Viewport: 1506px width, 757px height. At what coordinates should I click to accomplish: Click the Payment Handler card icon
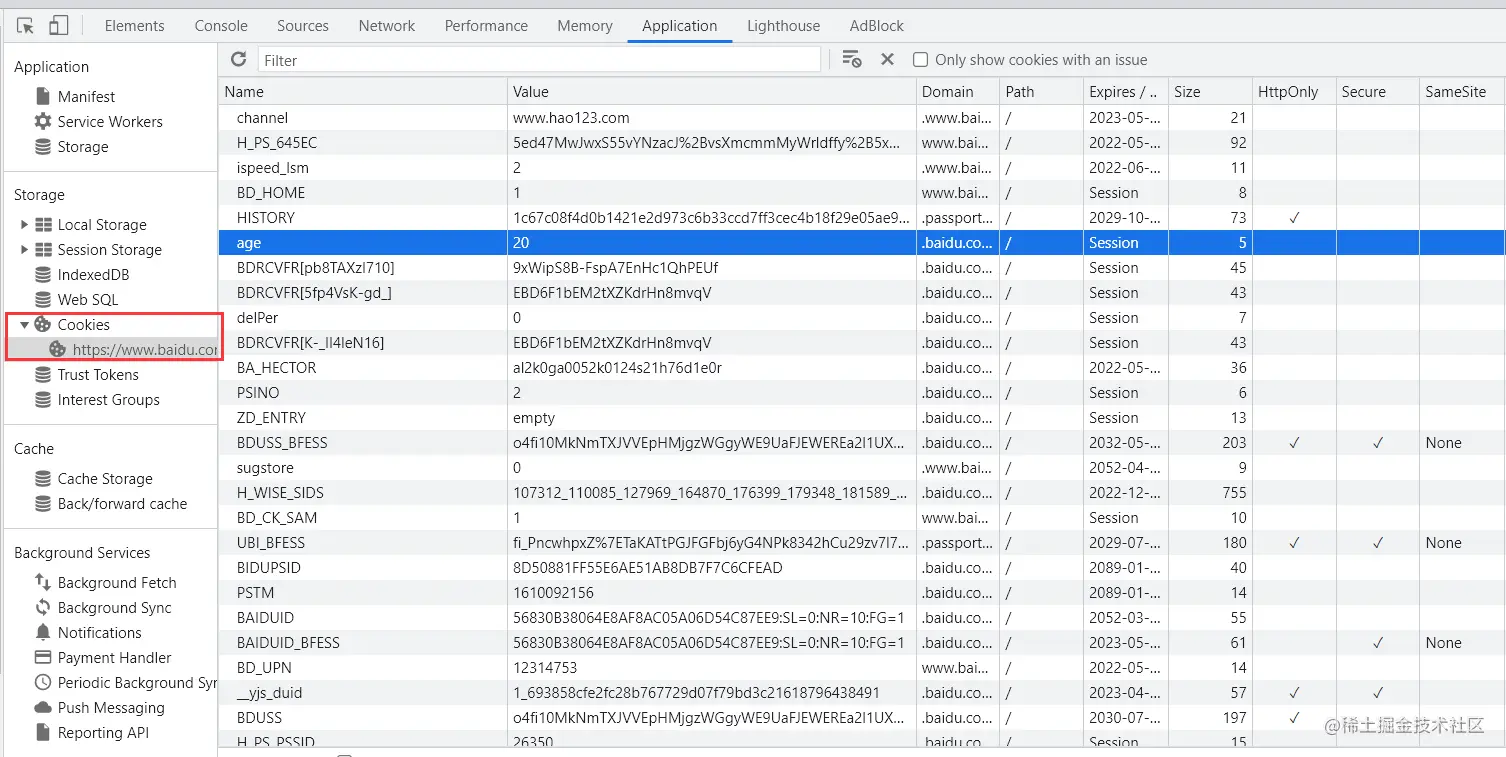(43, 657)
